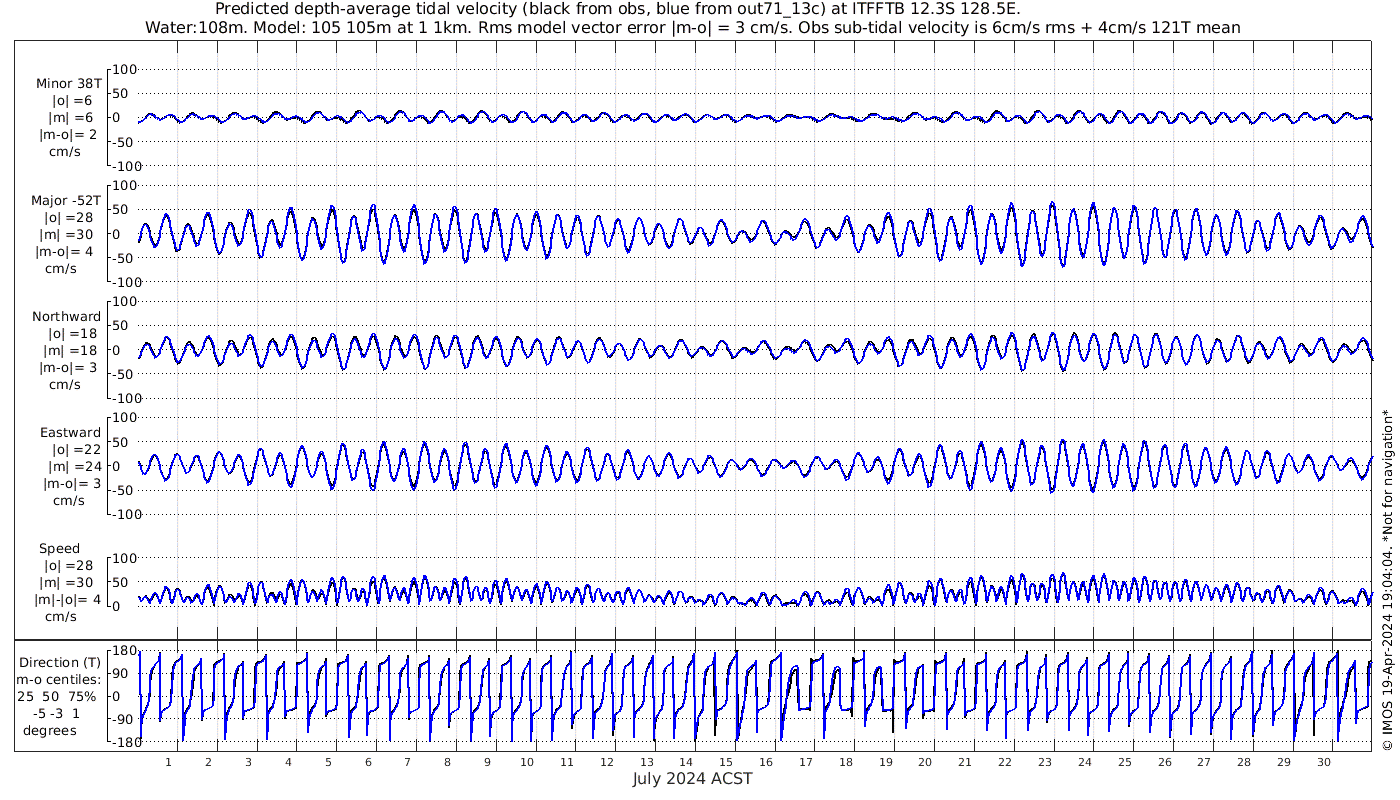Click day 20 on the date axis
Screen dimensions: 1400x800
coord(925,762)
